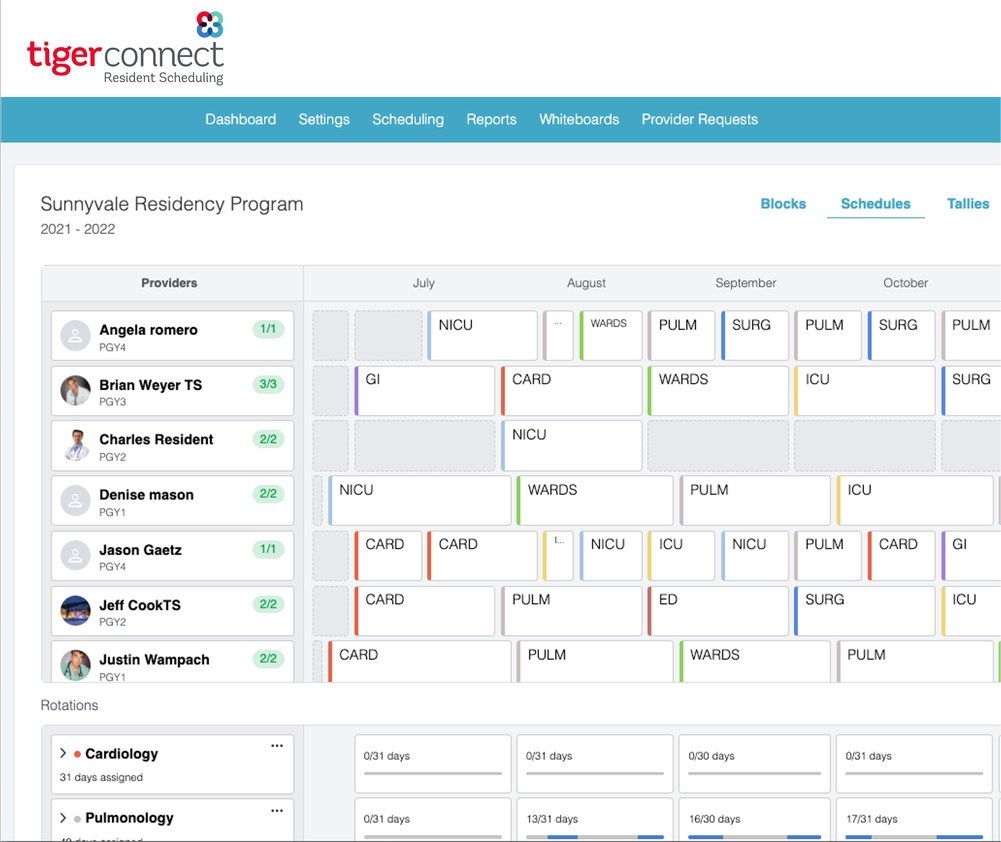Select Jeff CookTS's ED rotation block

(x=717, y=611)
